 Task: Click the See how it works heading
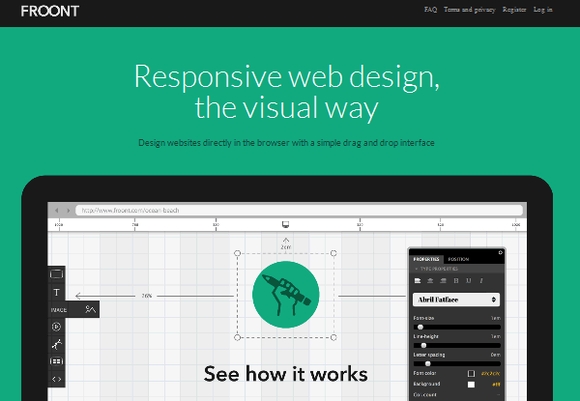coord(286,374)
